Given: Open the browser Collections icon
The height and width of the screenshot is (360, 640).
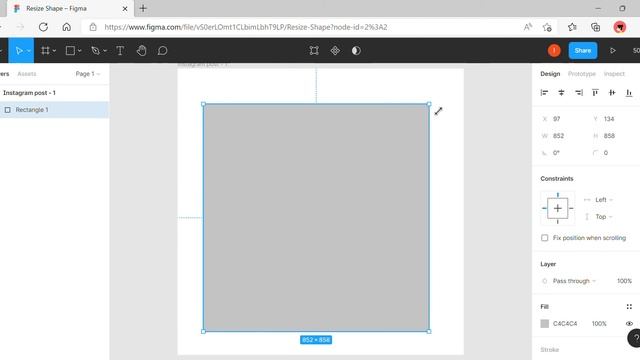Looking at the screenshot, I should coord(596,27).
